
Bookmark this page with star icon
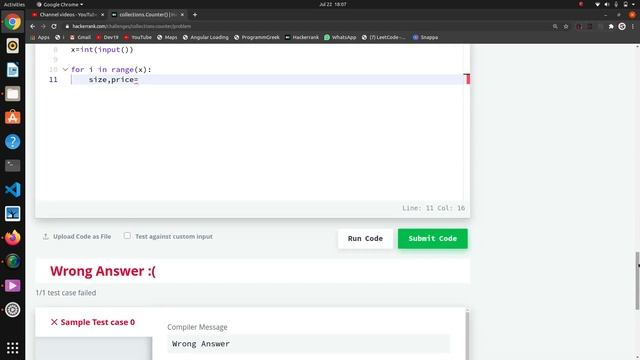(x=566, y=26)
